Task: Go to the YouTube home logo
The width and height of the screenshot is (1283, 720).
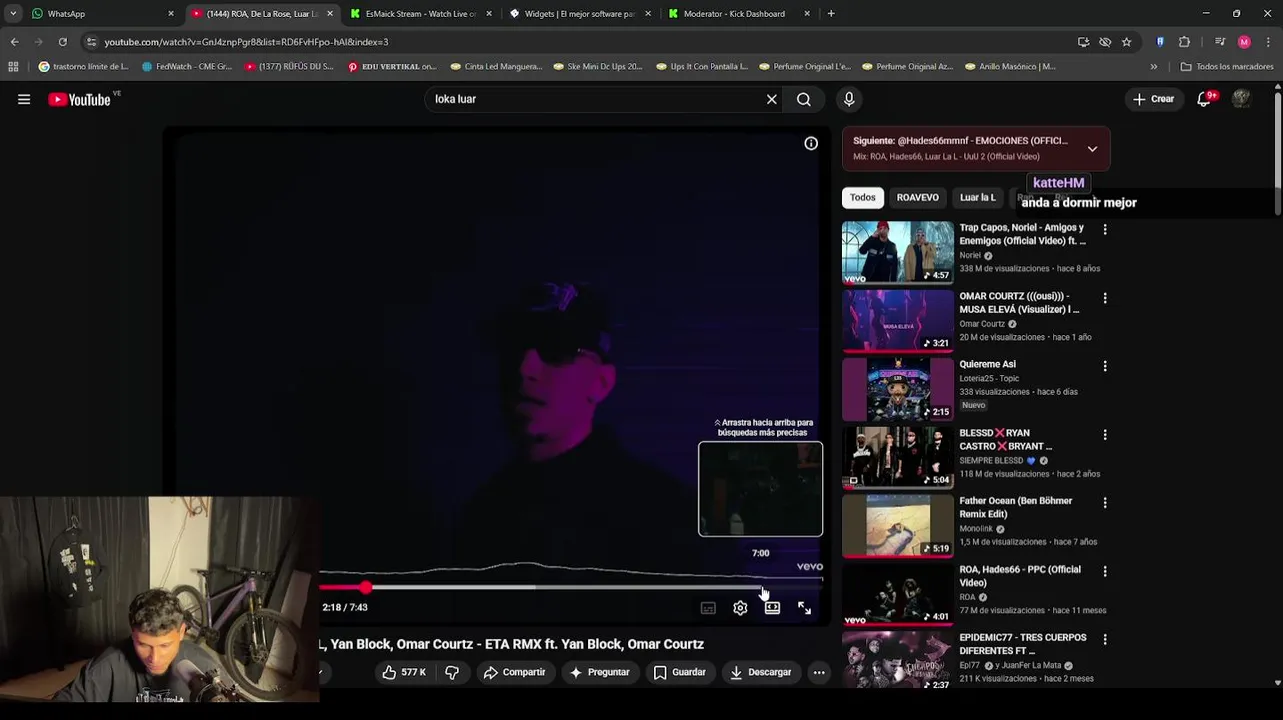Action: [x=79, y=99]
